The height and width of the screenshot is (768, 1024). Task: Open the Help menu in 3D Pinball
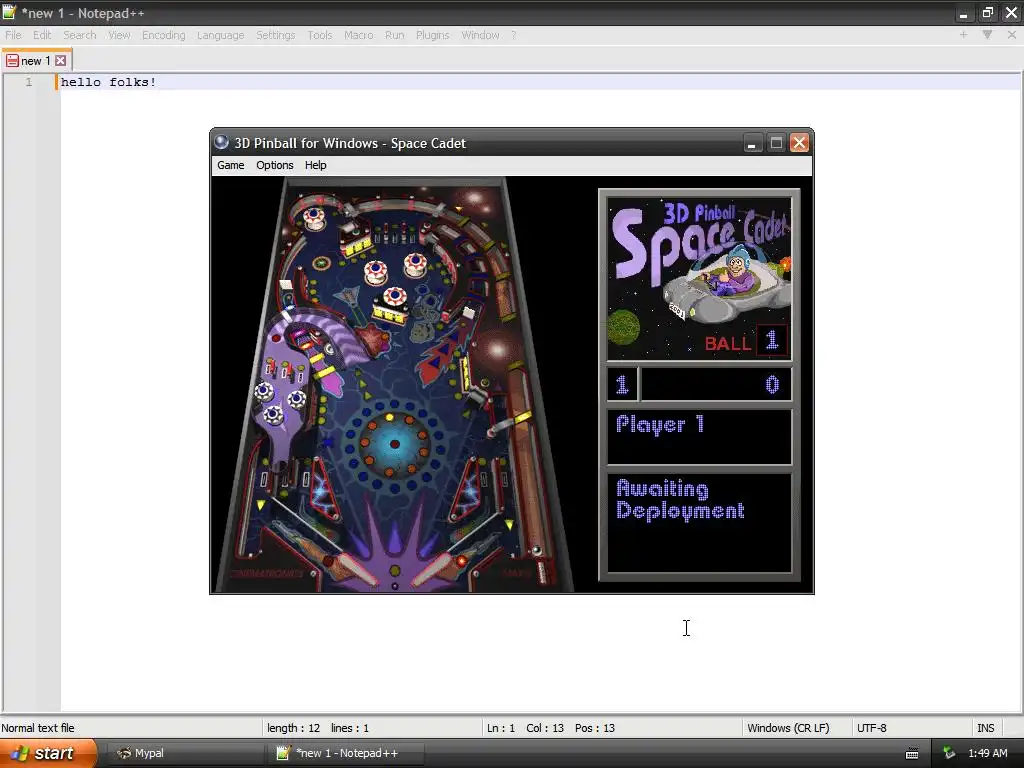click(315, 165)
